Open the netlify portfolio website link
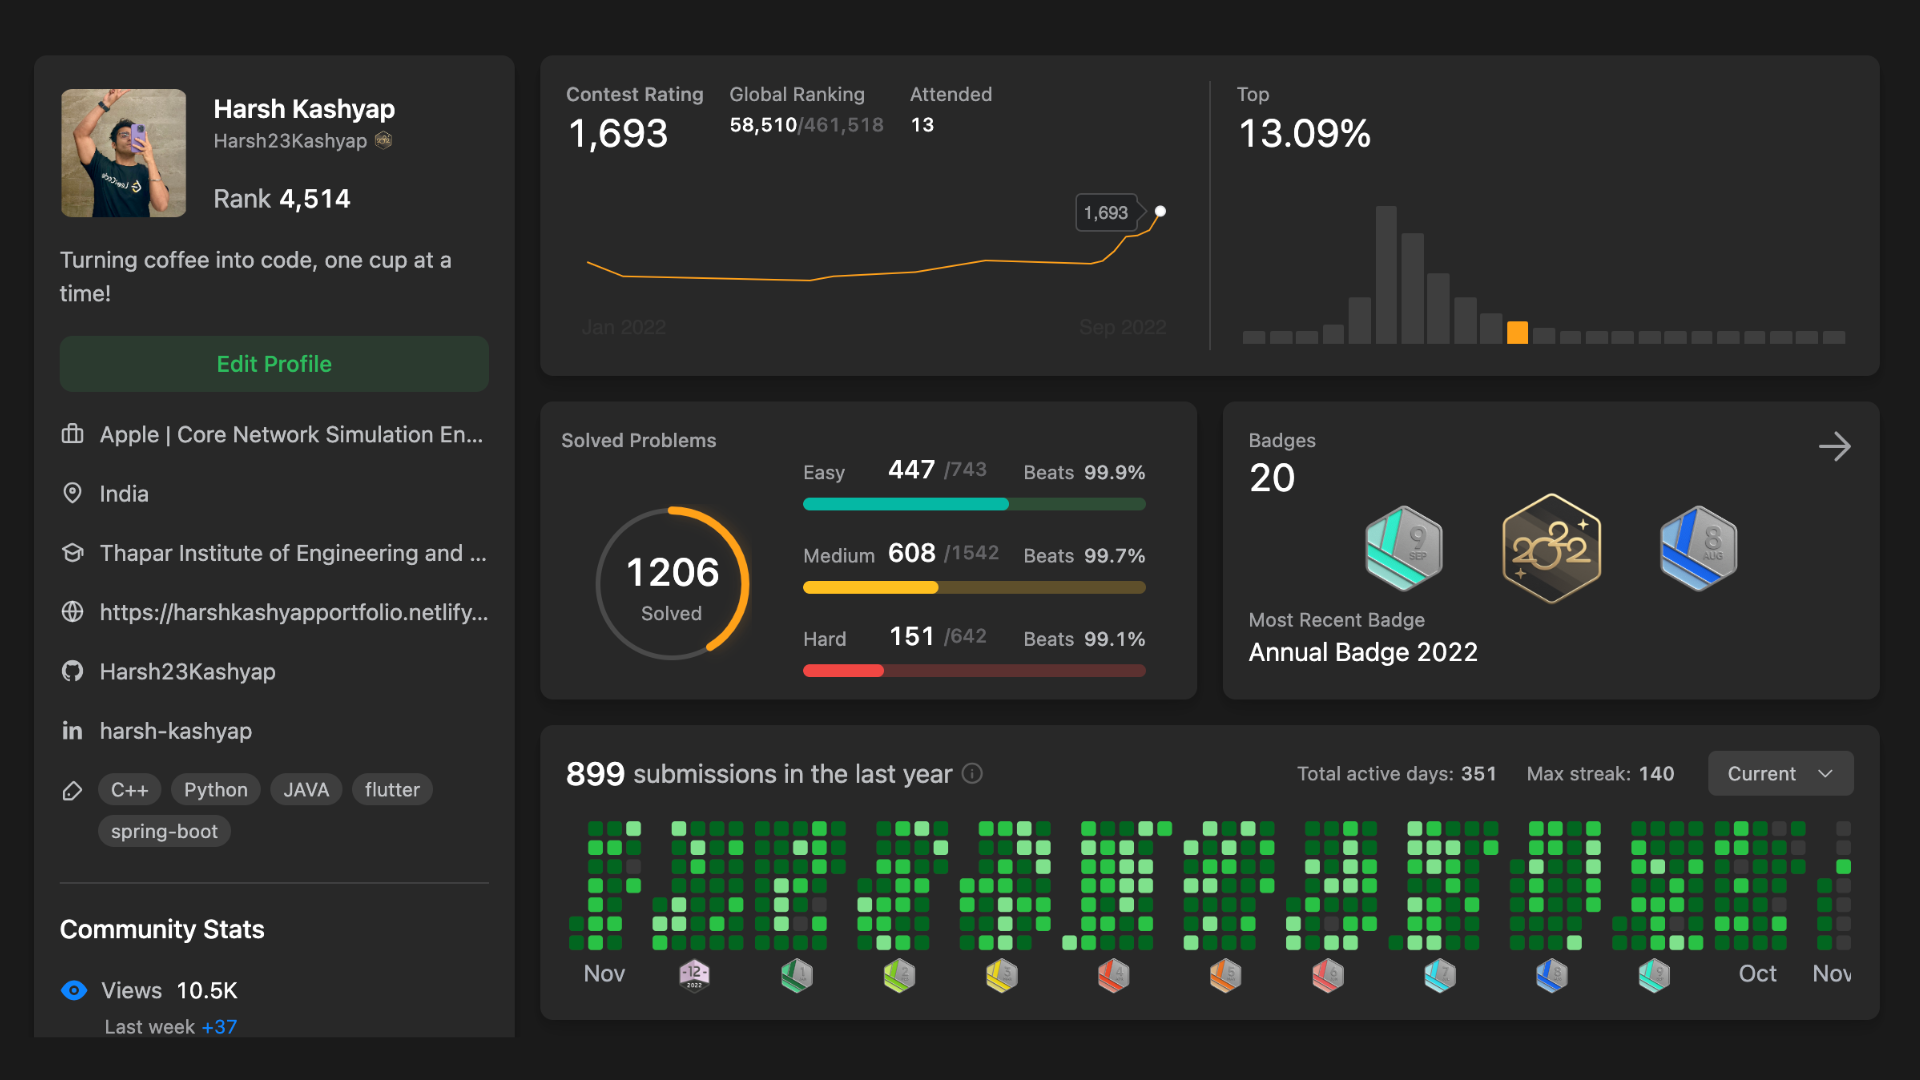This screenshot has height=1080, width=1920. [293, 612]
